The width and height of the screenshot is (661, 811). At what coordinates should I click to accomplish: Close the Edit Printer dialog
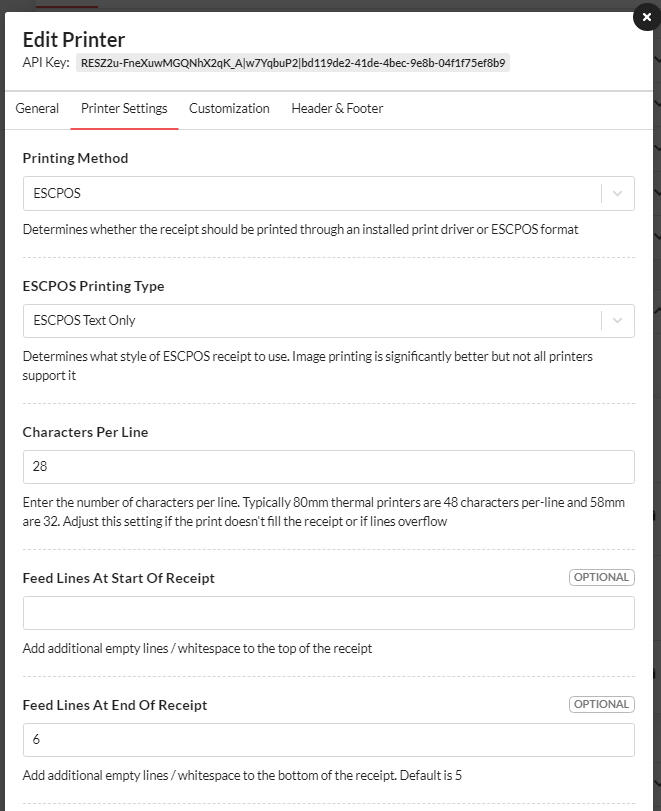[646, 18]
